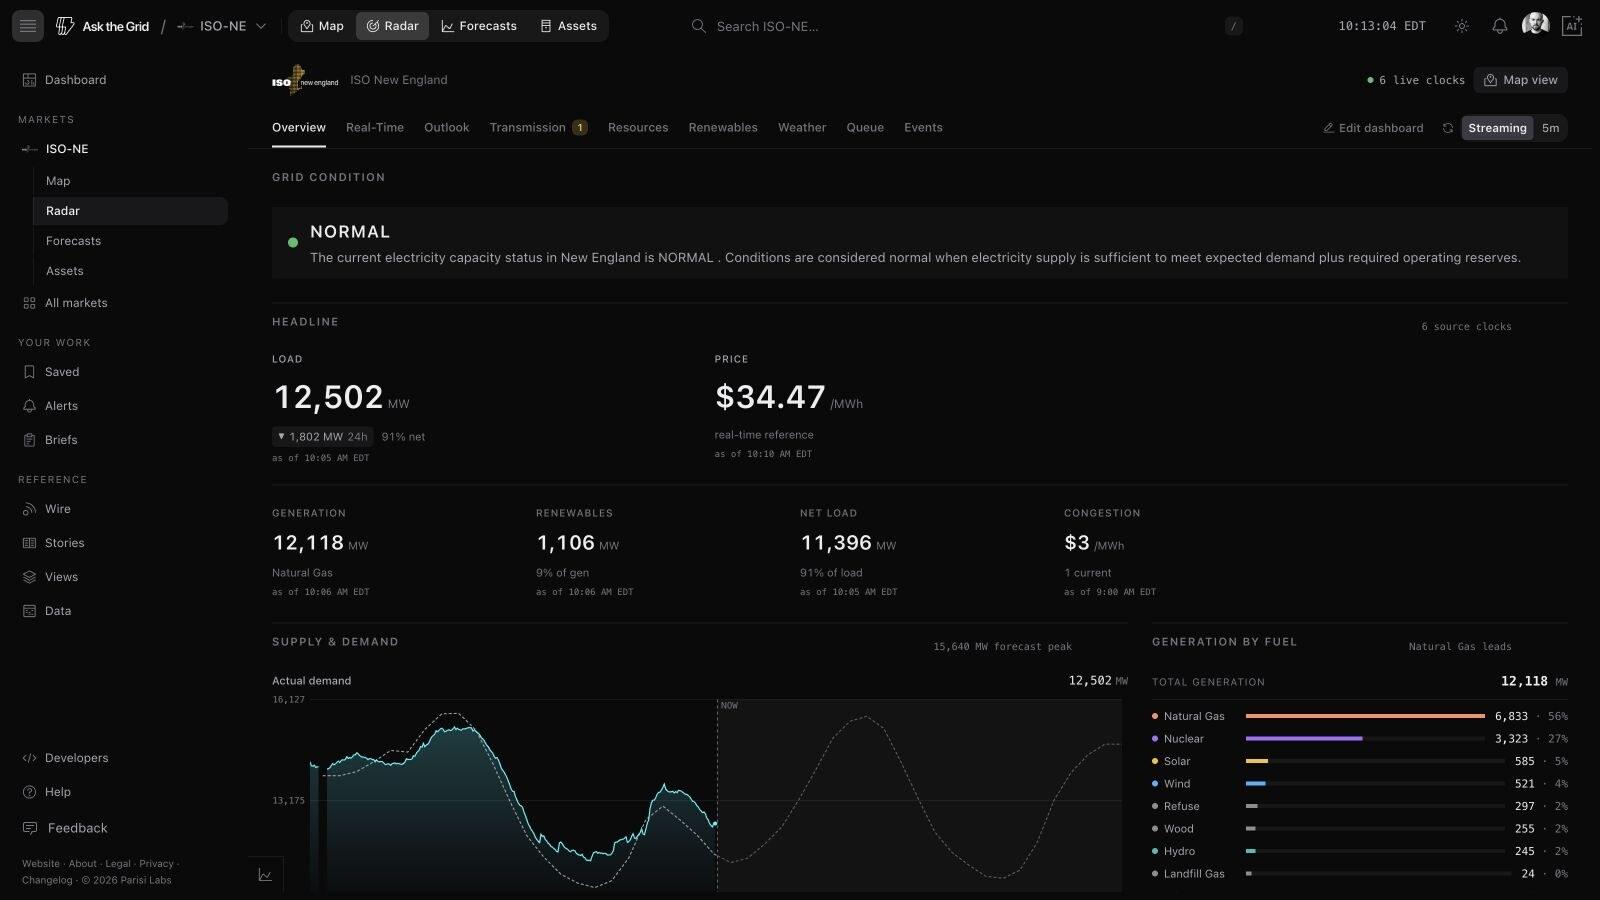The width and height of the screenshot is (1600, 900).
Task: Open Developers in the sidebar
Action: [123, 758]
